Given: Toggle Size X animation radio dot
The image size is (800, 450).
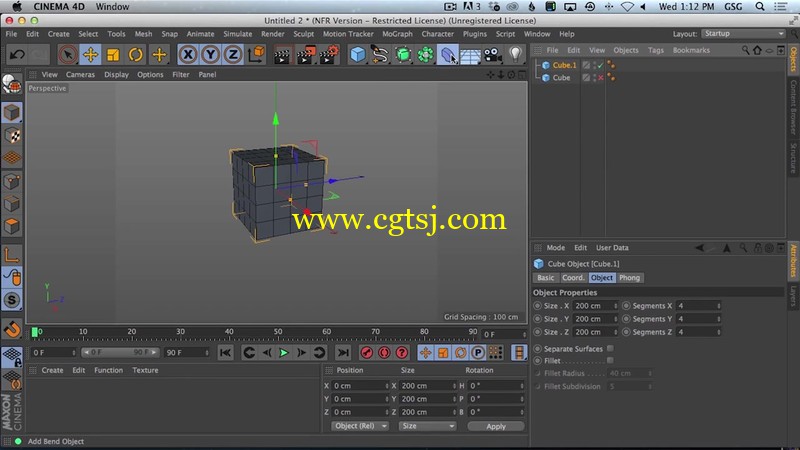Looking at the screenshot, I should [537, 306].
